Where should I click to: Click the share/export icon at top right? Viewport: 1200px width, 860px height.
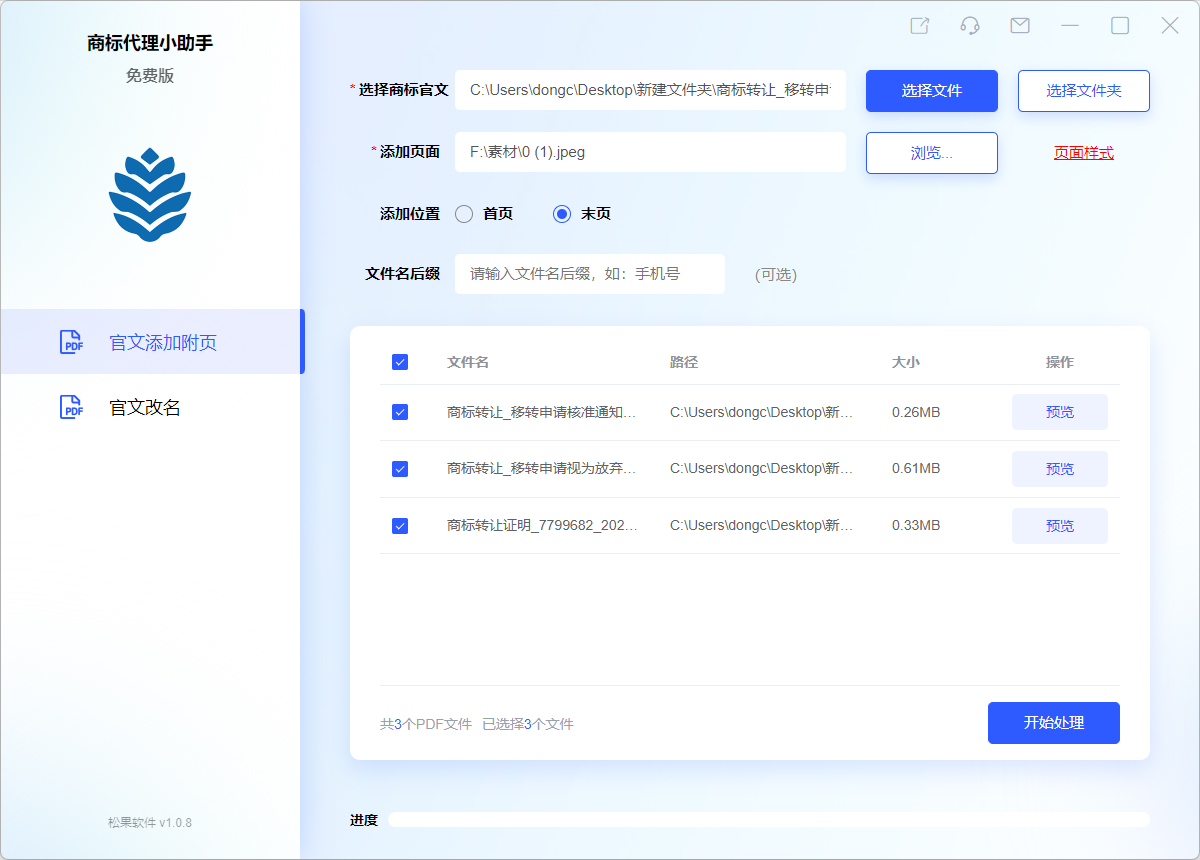(x=919, y=25)
